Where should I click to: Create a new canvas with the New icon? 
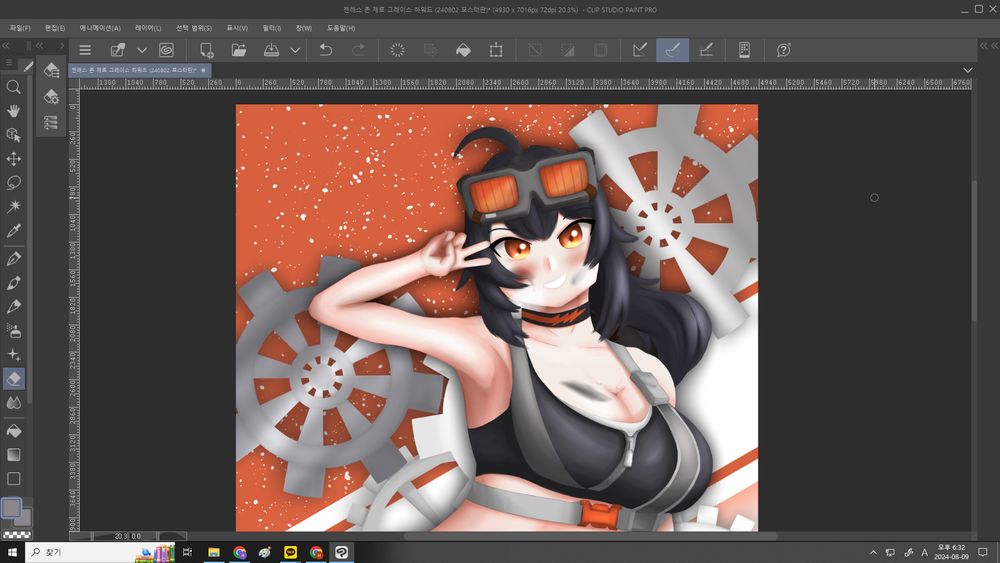coord(206,50)
